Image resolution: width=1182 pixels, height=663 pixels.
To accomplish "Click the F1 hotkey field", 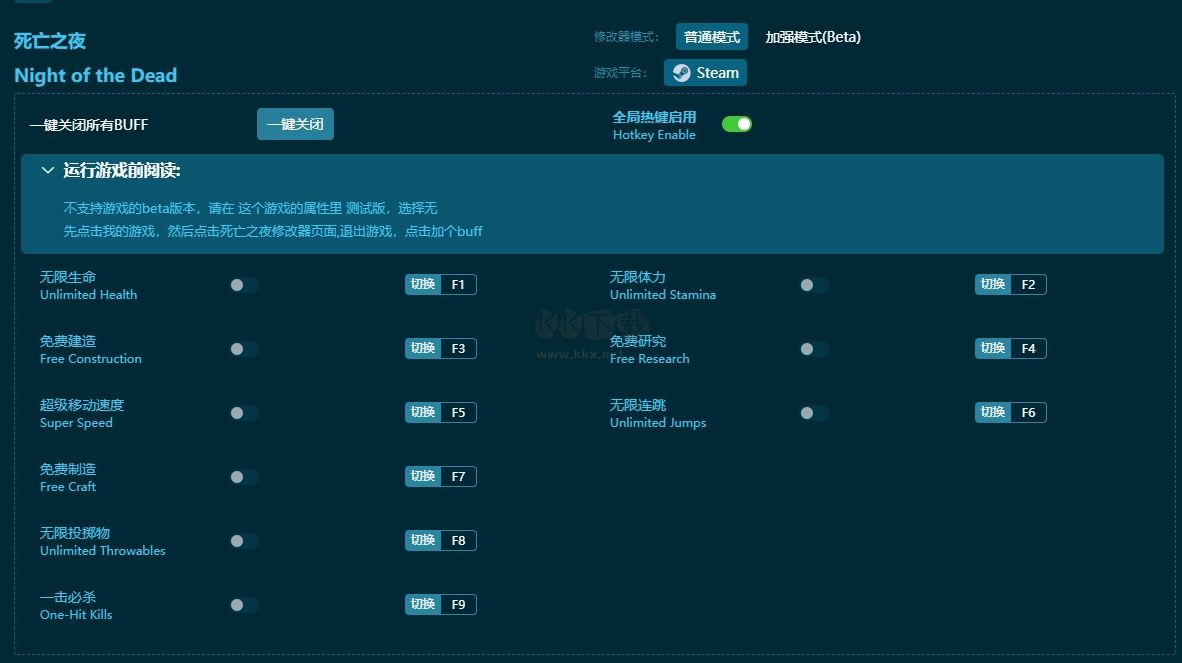I will [x=458, y=284].
